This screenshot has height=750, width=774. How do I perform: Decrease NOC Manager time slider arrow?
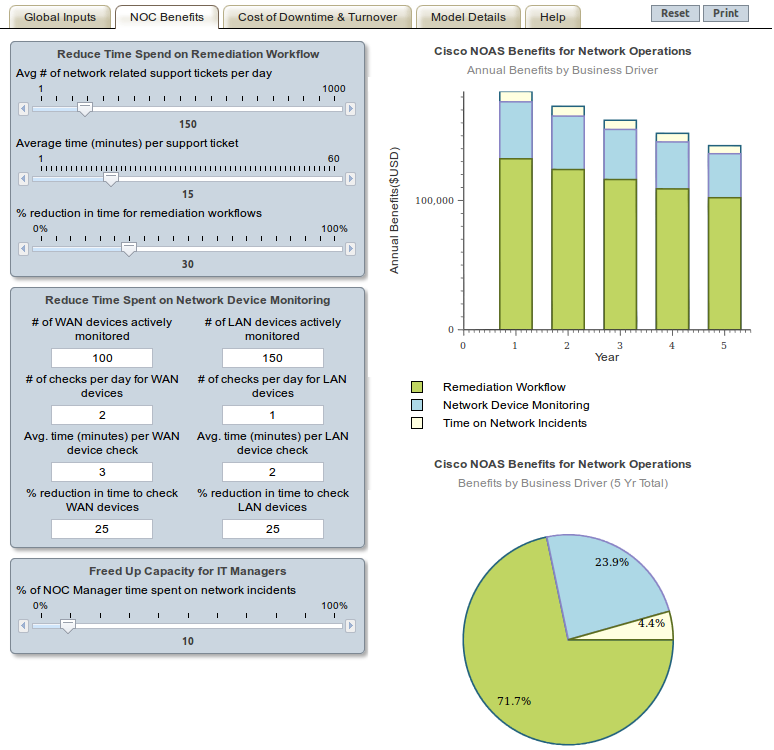23,626
